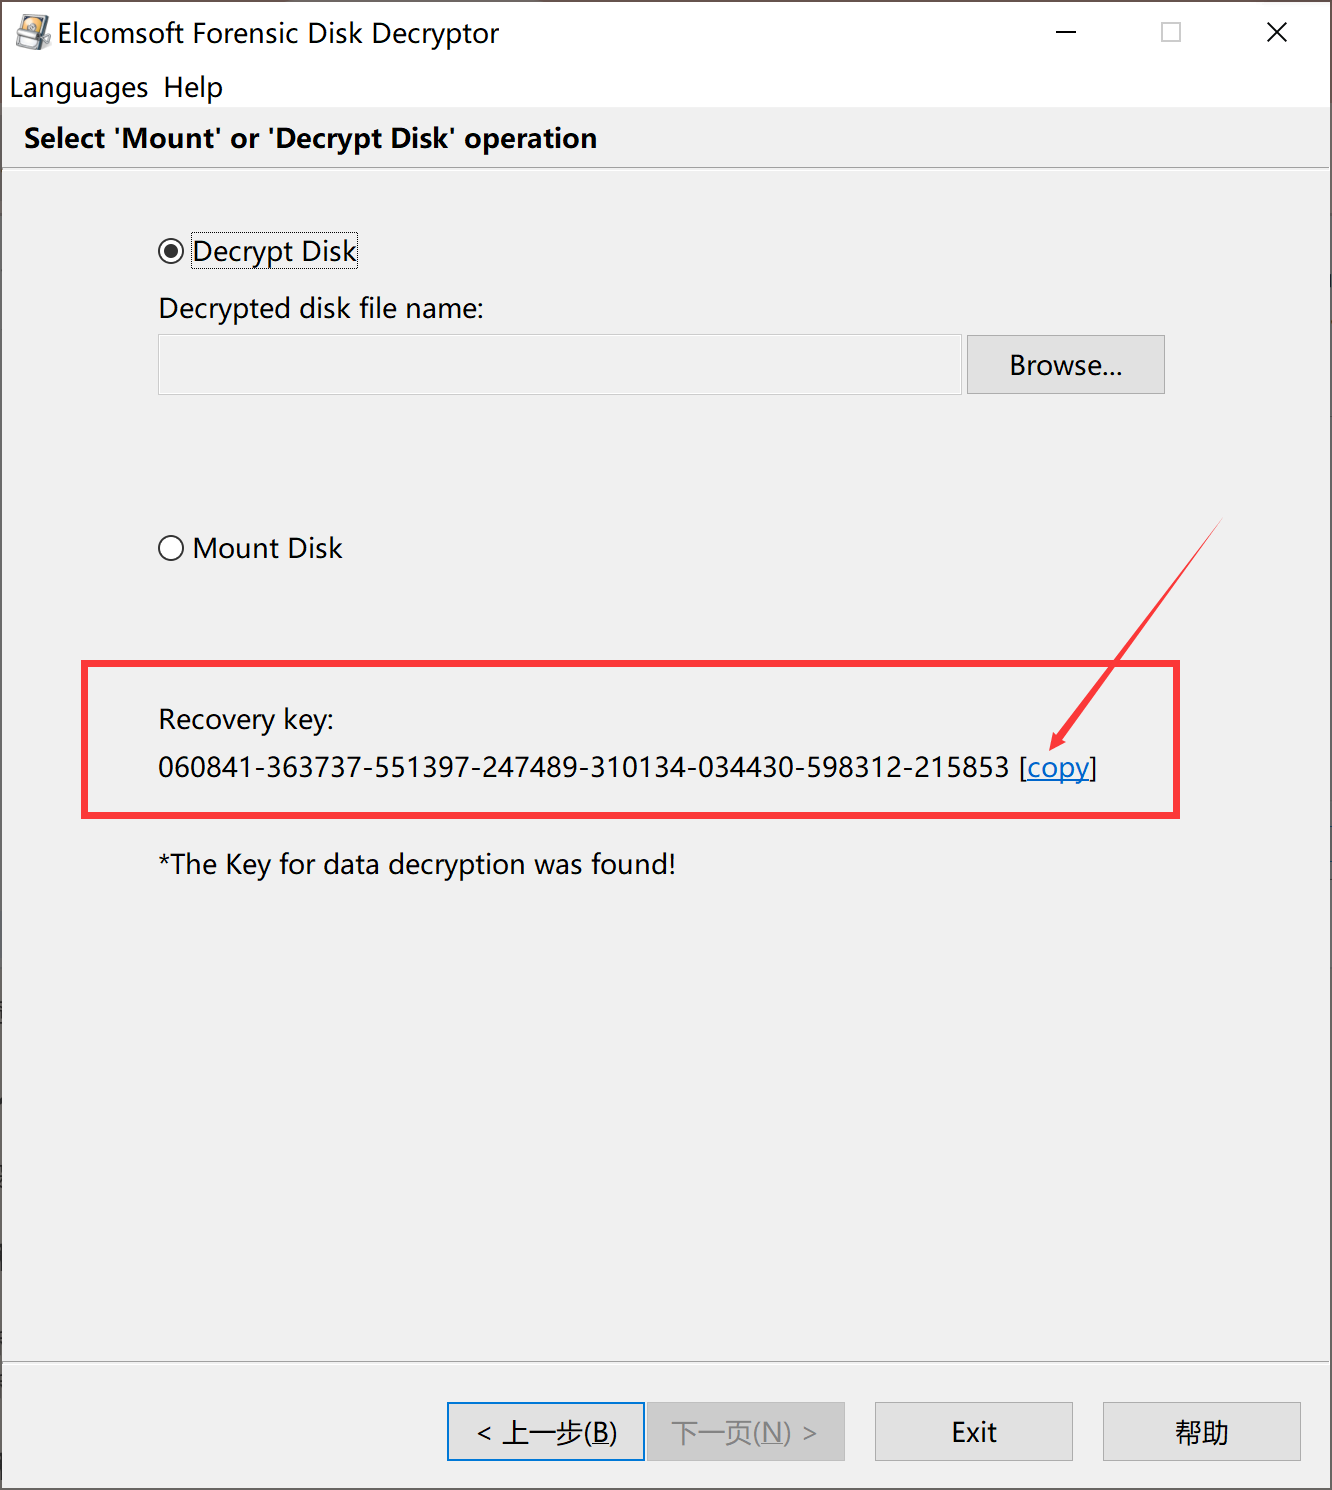The width and height of the screenshot is (1332, 1490).
Task: Close the Forensic Disk Decryptor window
Action: (1277, 33)
